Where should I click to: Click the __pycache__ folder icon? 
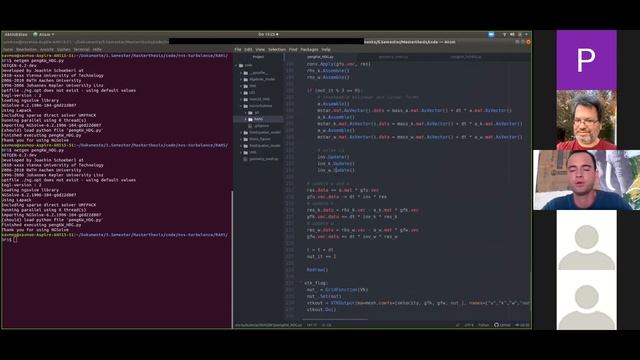246,72
